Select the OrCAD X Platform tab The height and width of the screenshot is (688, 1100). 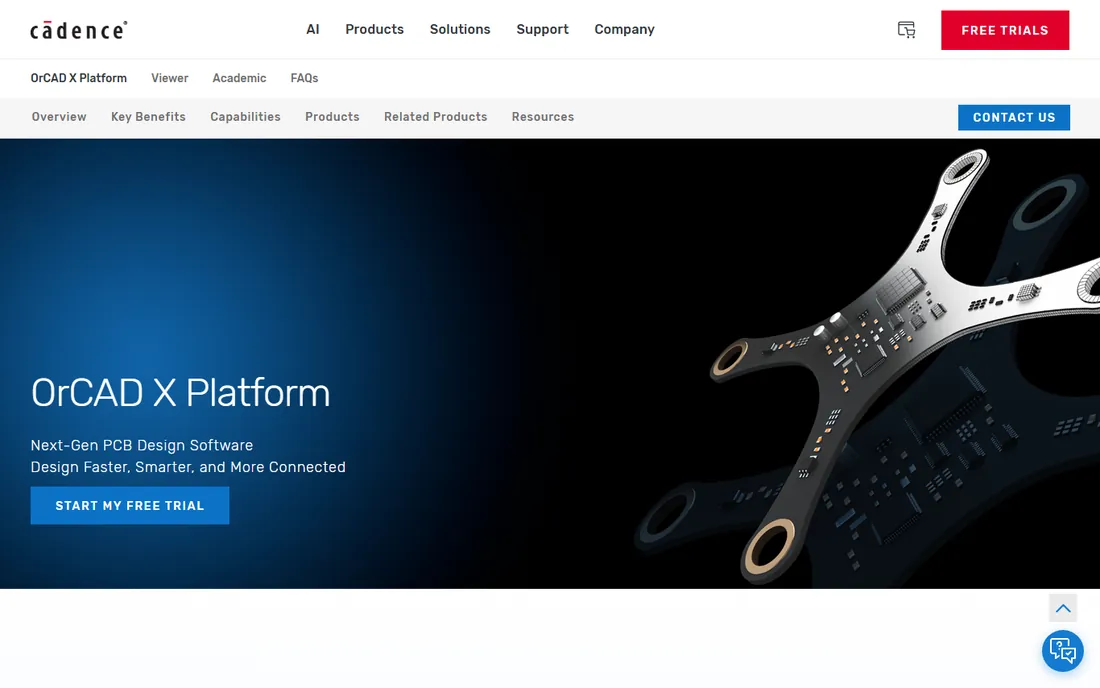[79, 78]
